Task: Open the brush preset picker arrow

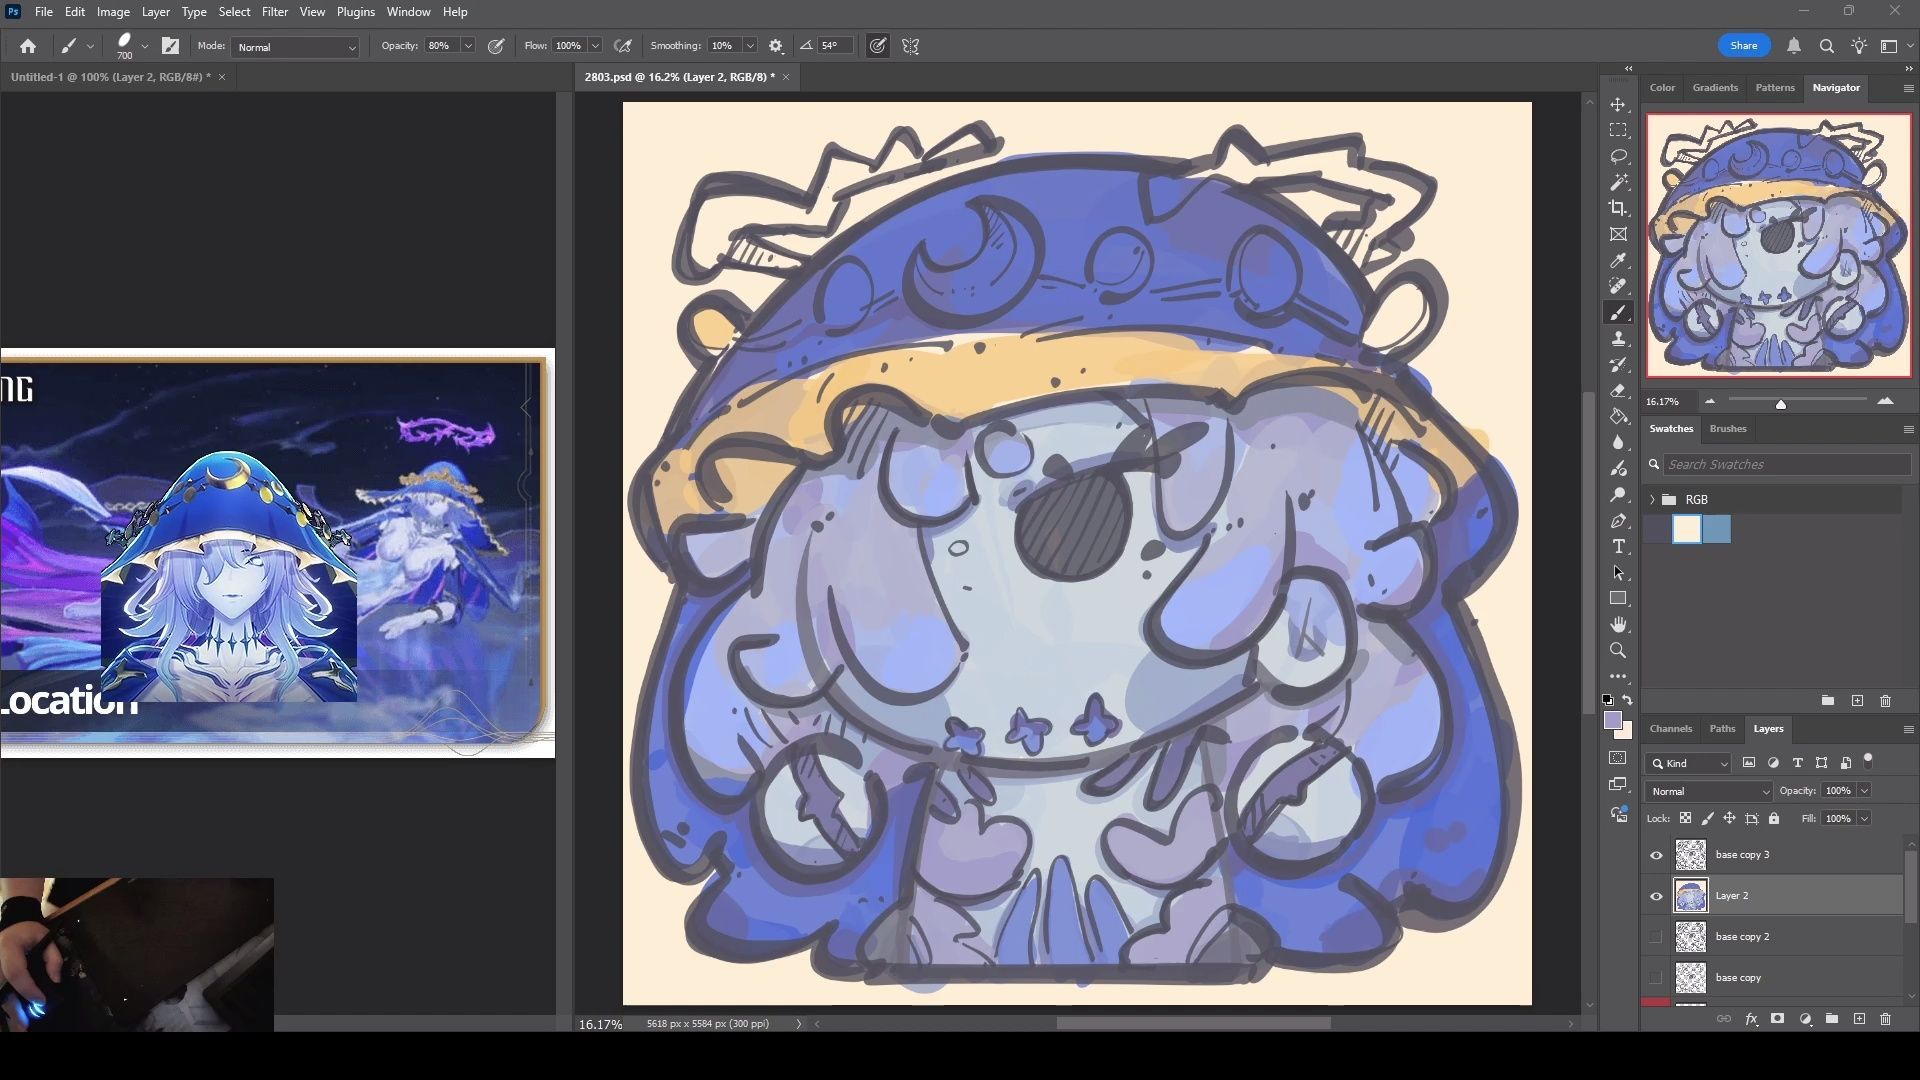Action: click(145, 46)
